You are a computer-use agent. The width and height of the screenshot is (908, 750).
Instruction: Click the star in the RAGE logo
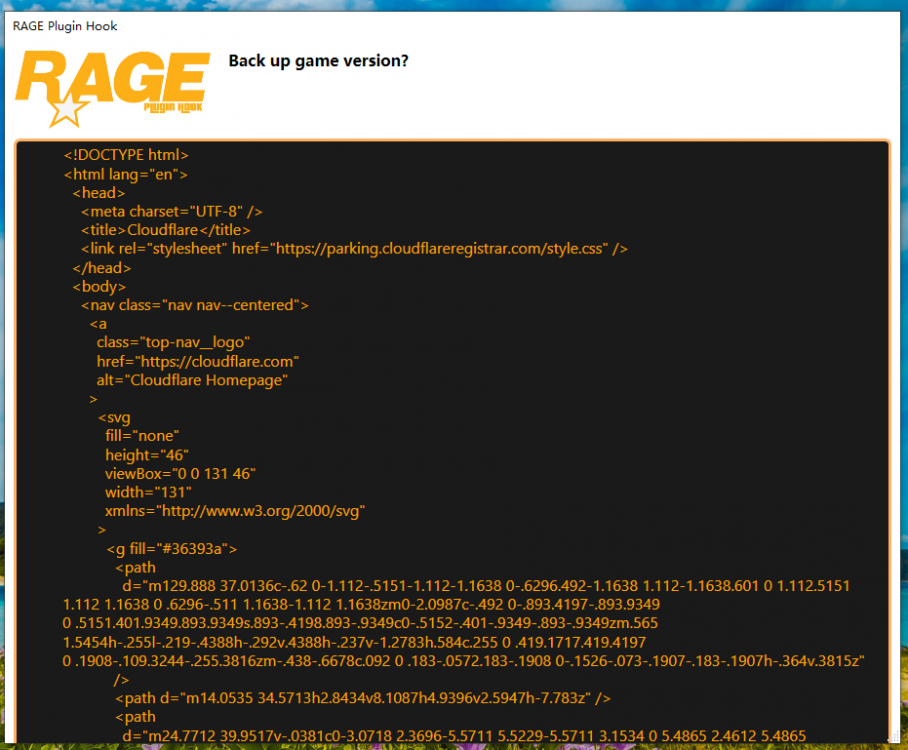pos(67,109)
